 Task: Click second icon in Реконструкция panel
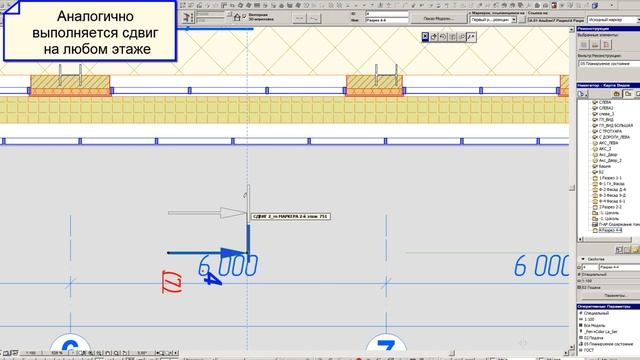(x=595, y=44)
